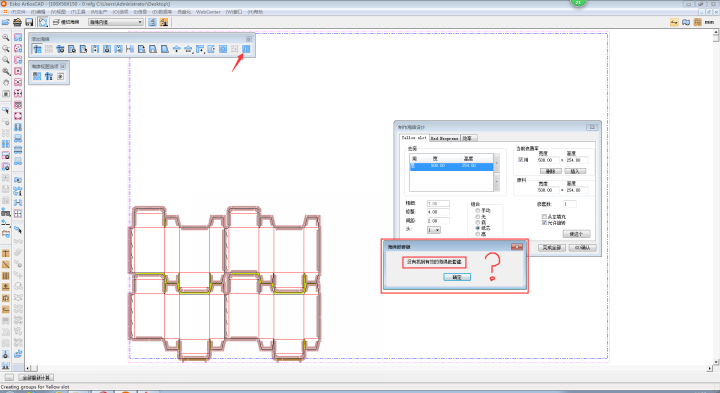
Task: Click the input field containing 4.00
Action: (438, 212)
